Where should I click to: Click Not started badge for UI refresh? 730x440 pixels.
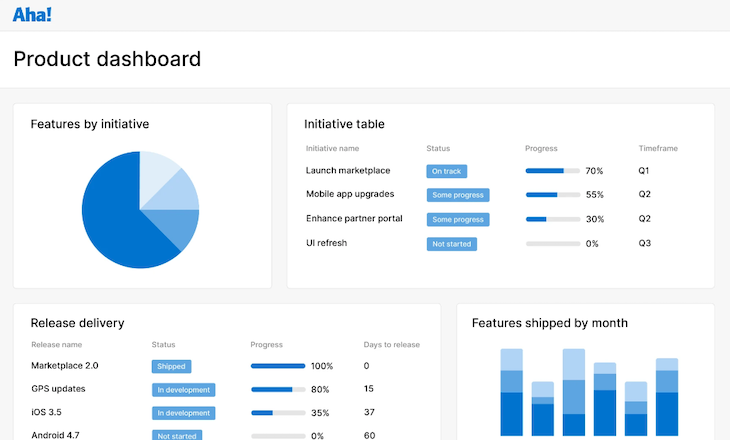tap(452, 244)
